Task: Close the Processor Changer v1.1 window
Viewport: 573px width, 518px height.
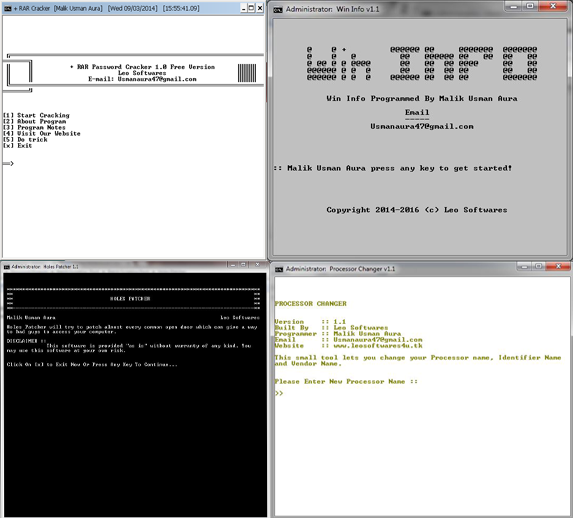Action: (x=558, y=267)
